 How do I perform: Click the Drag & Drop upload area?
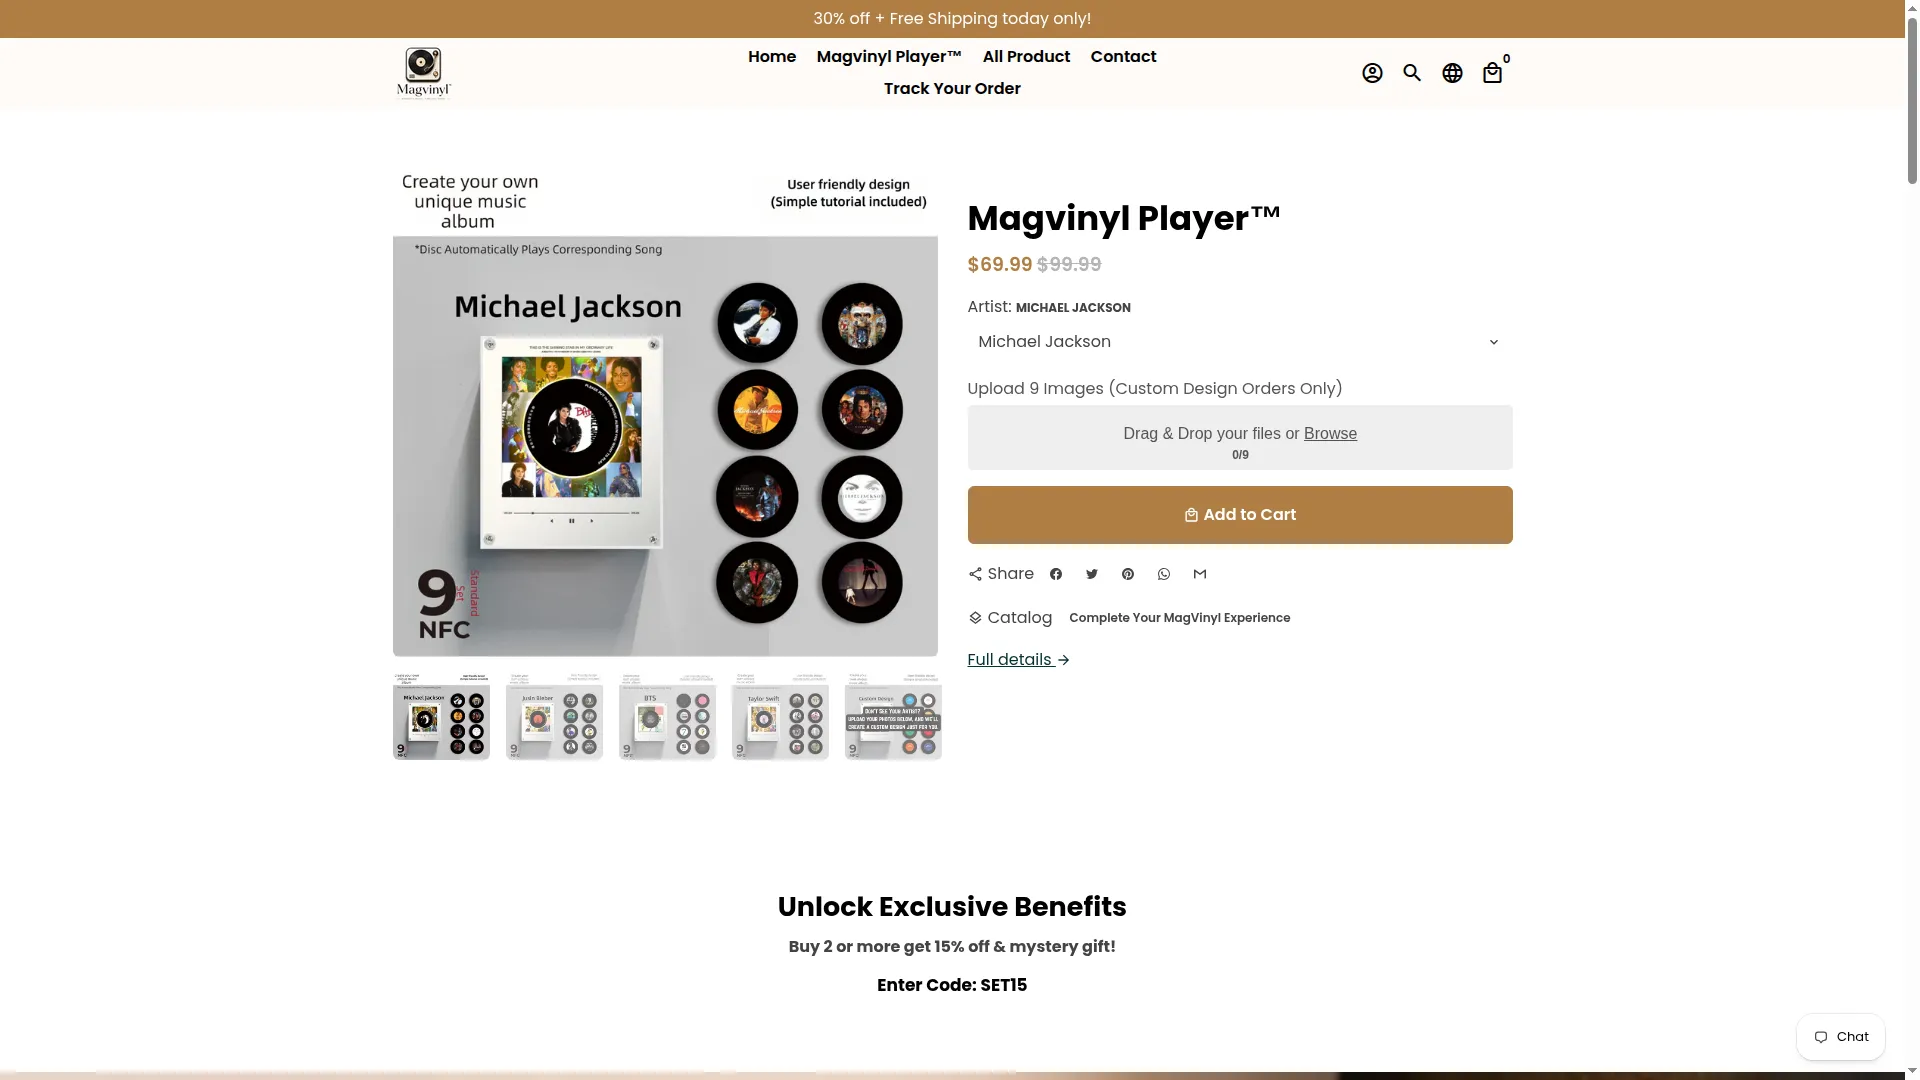click(x=1239, y=438)
